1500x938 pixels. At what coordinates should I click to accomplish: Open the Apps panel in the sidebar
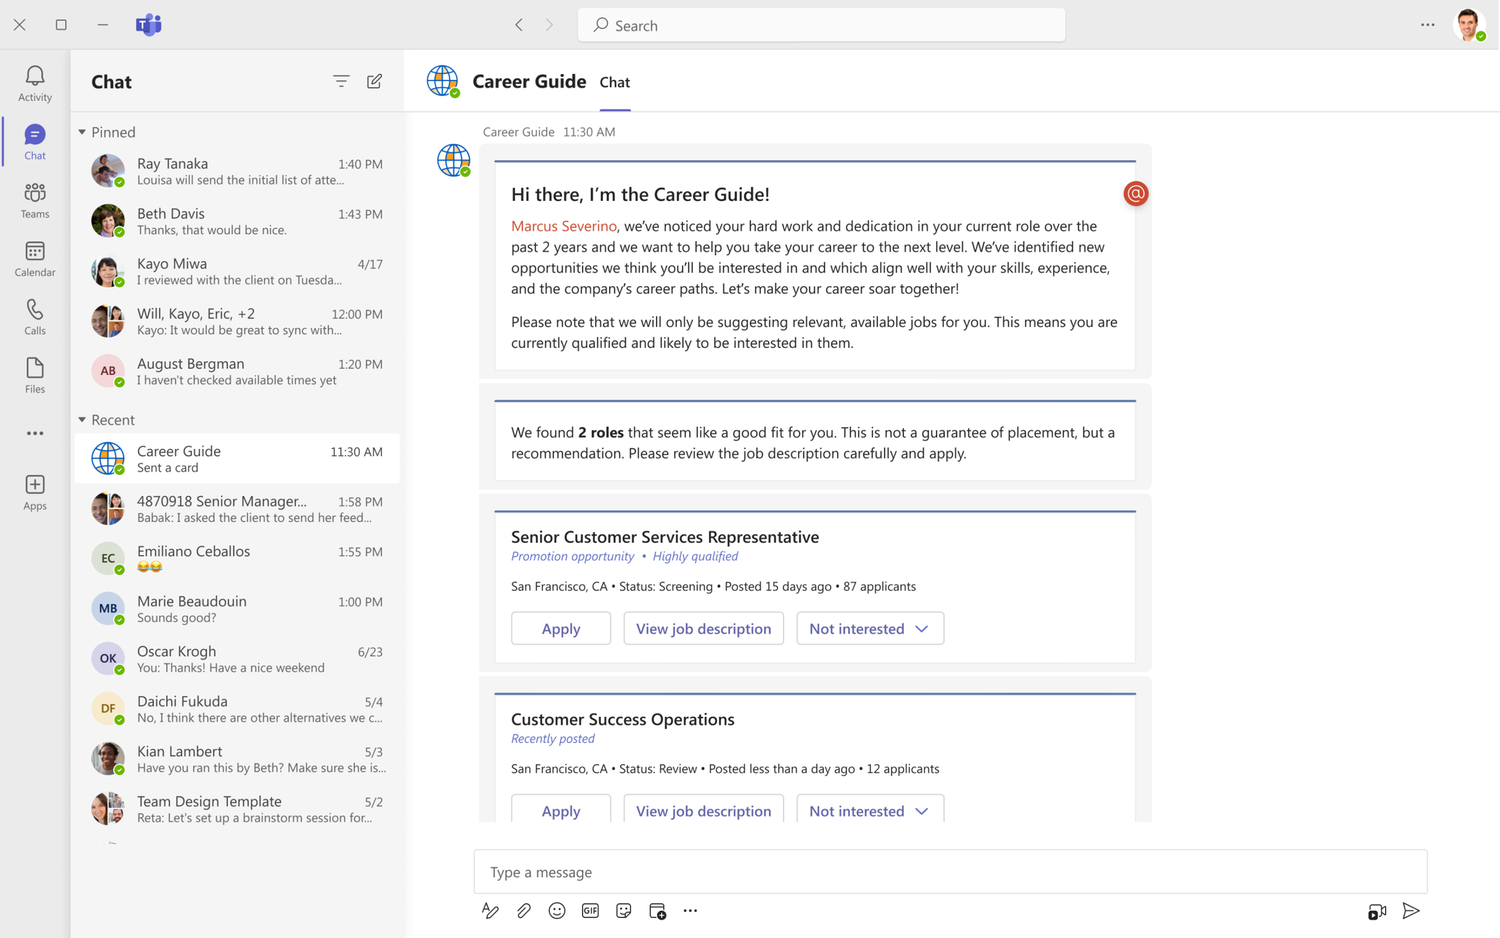[34, 490]
